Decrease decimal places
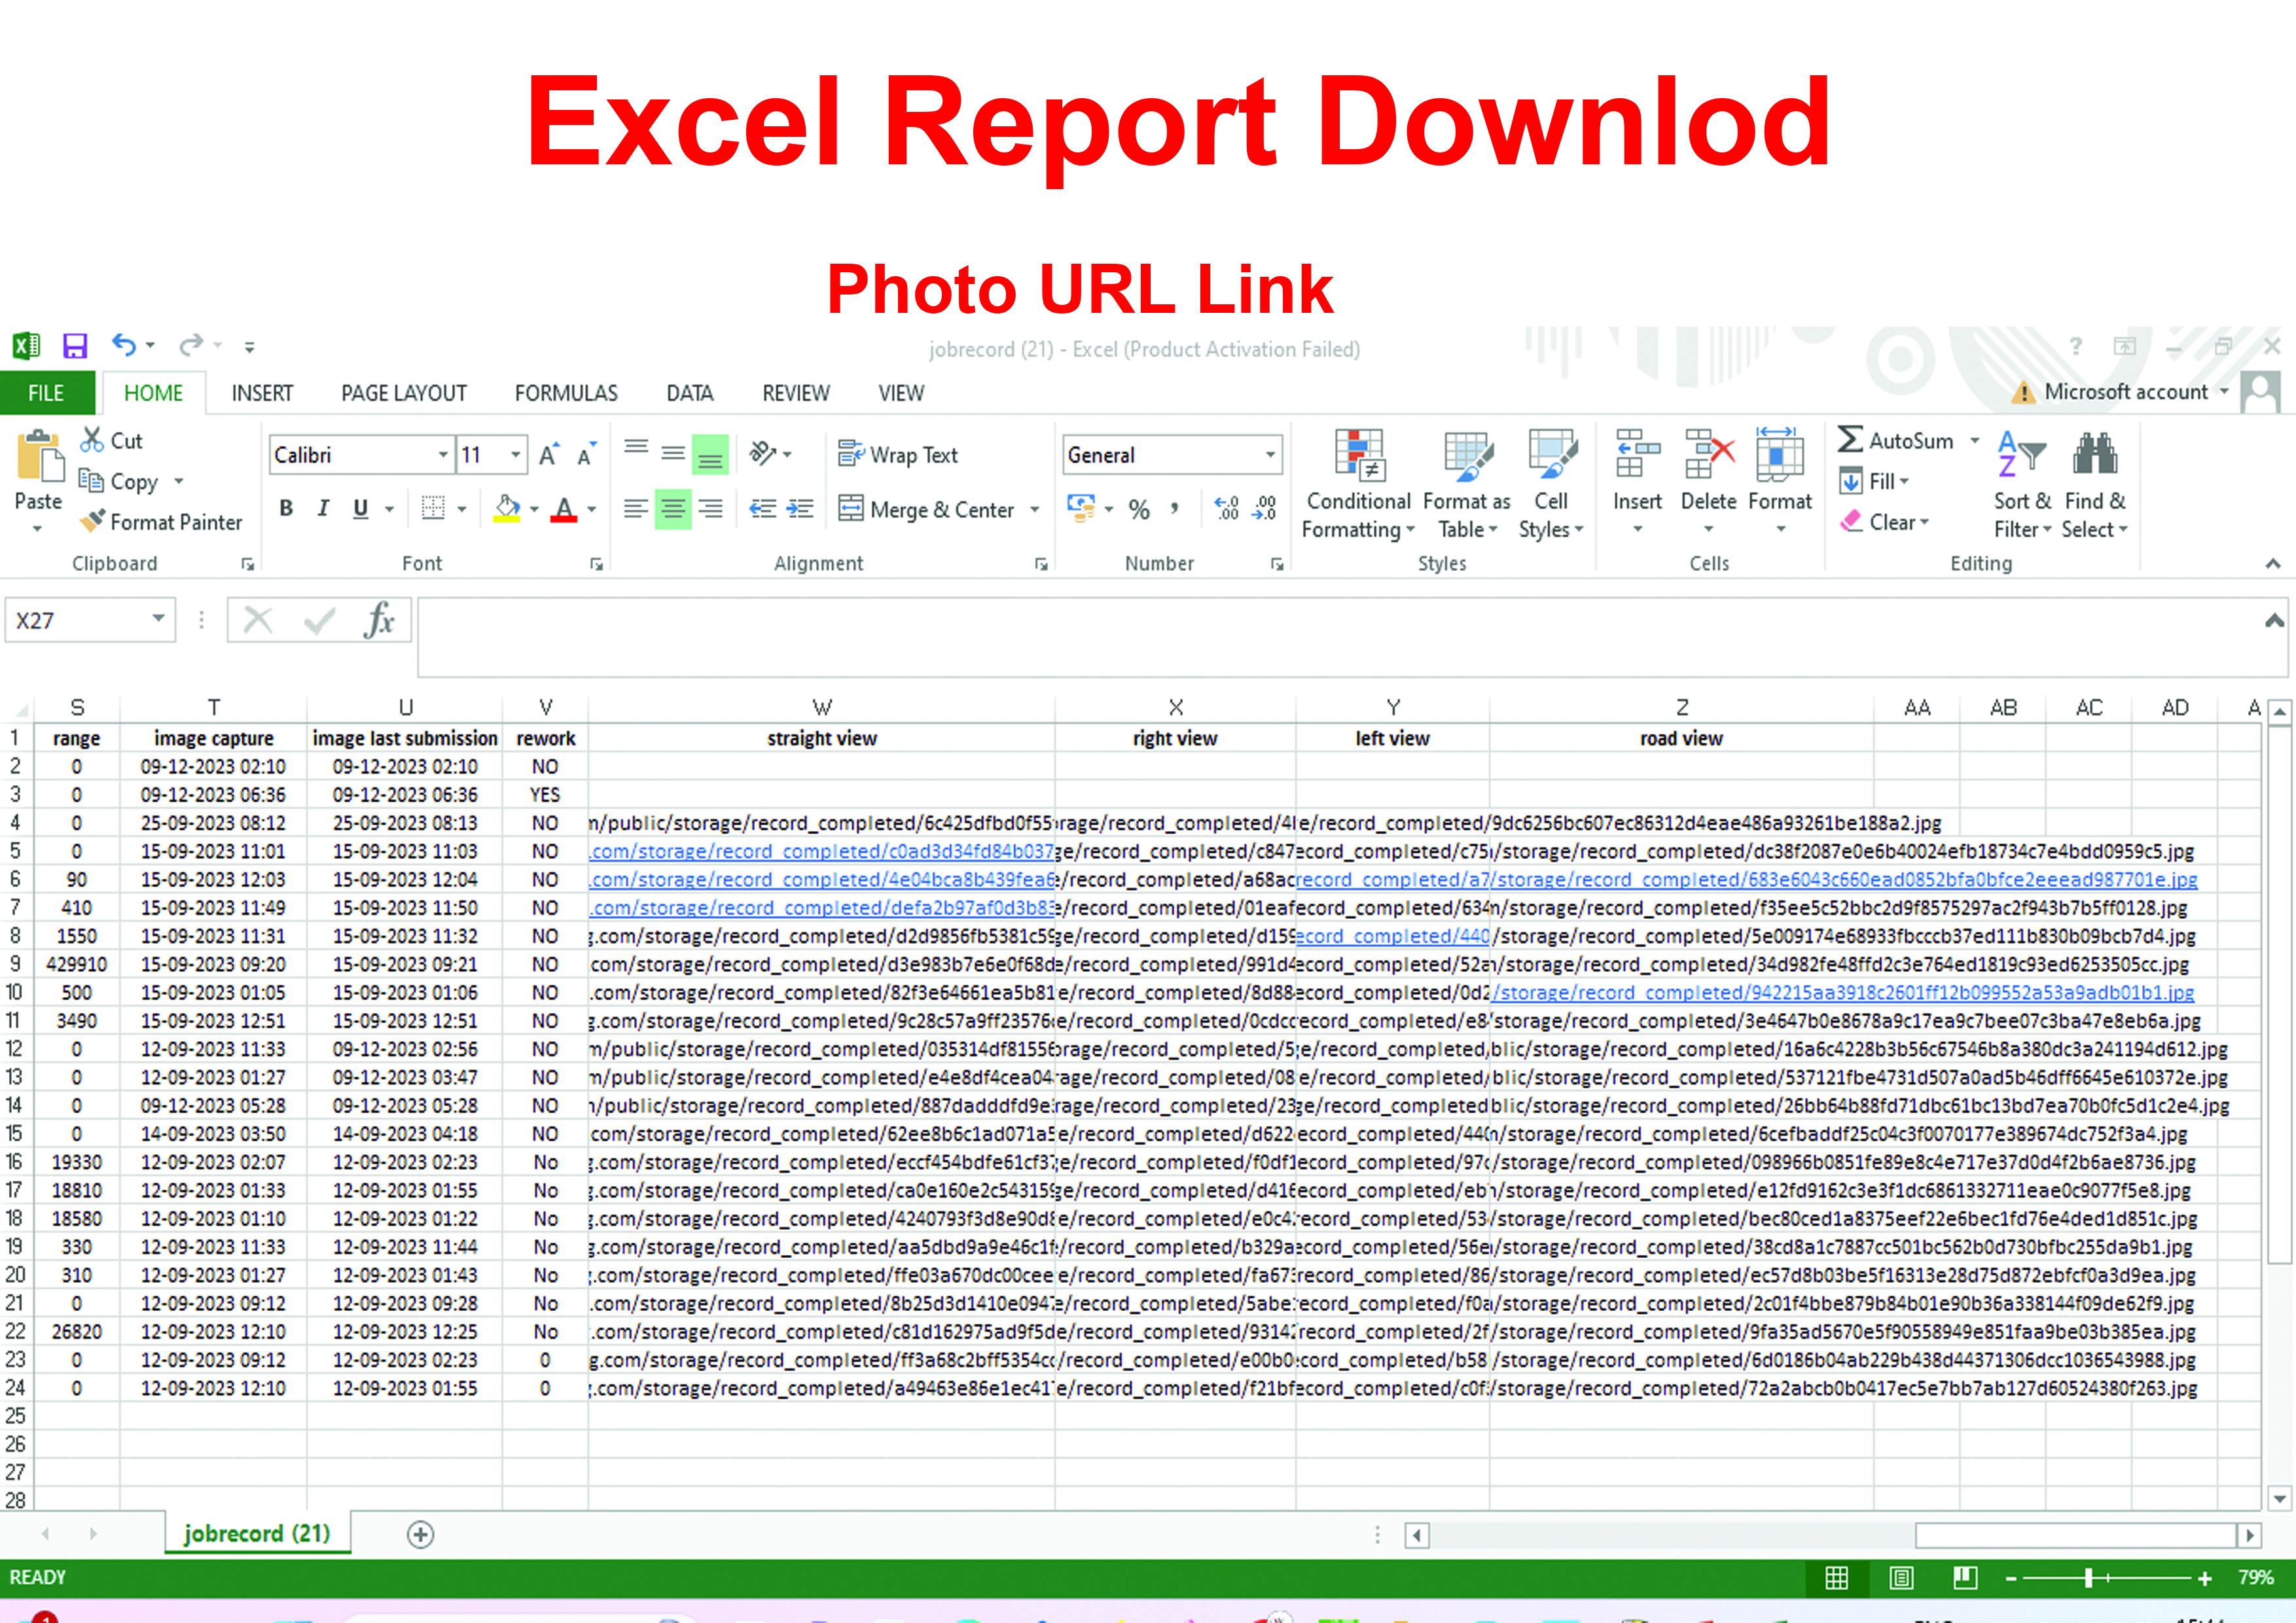This screenshot has height=1623, width=2296. 1265,509
